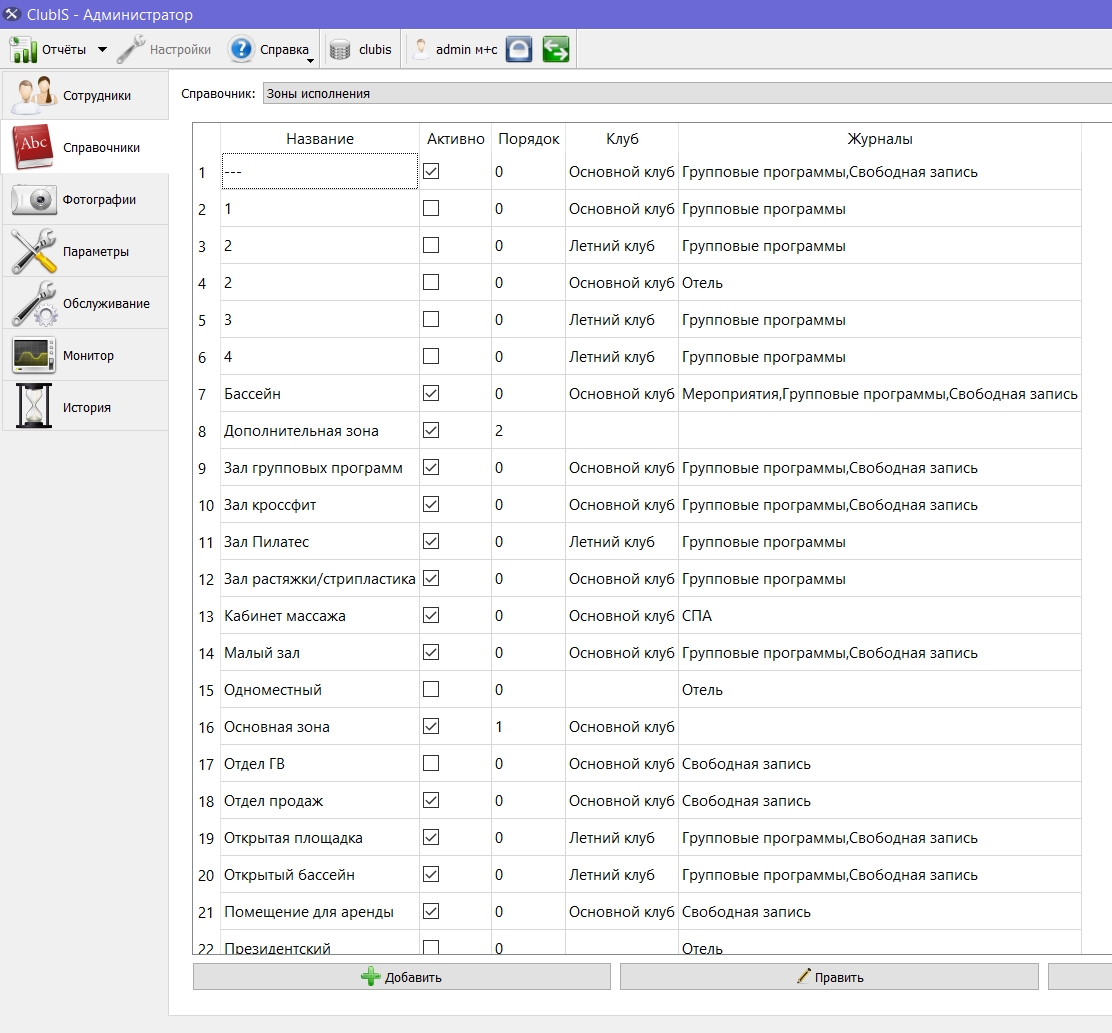This screenshot has height=1033, width=1112.
Task: Click the lock session icon
Action: [x=518, y=50]
